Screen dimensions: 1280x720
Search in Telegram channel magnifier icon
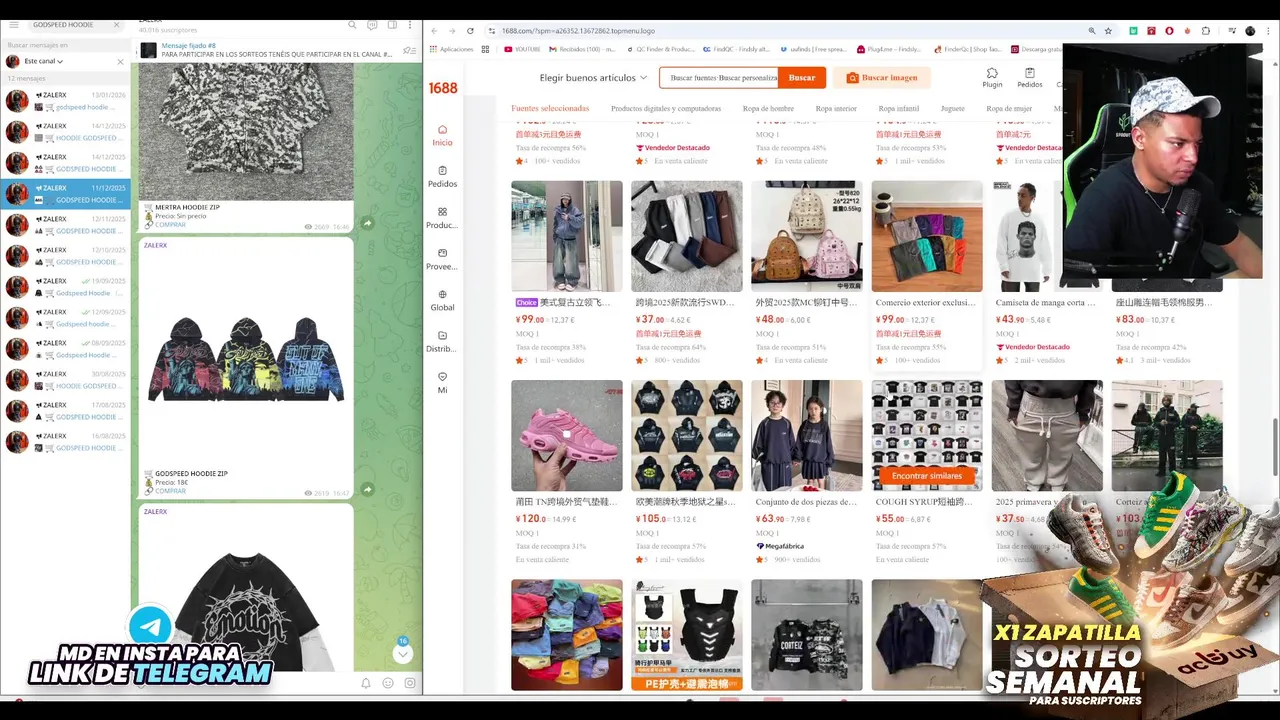pos(352,24)
